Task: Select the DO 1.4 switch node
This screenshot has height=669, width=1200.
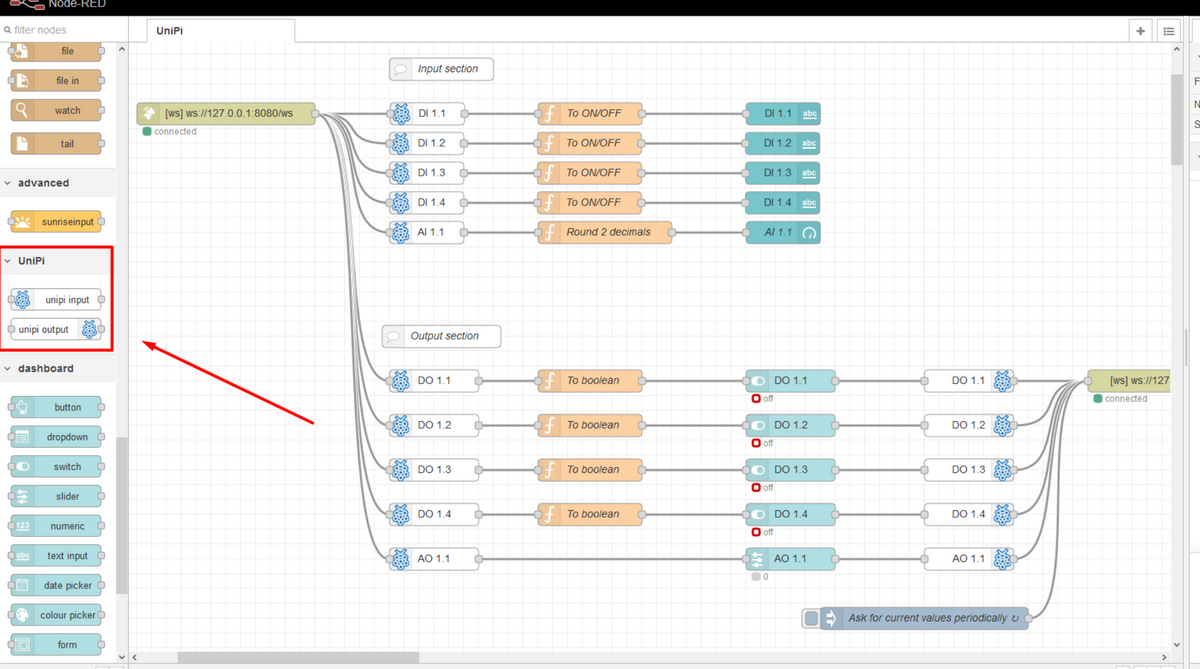Action: (790, 514)
